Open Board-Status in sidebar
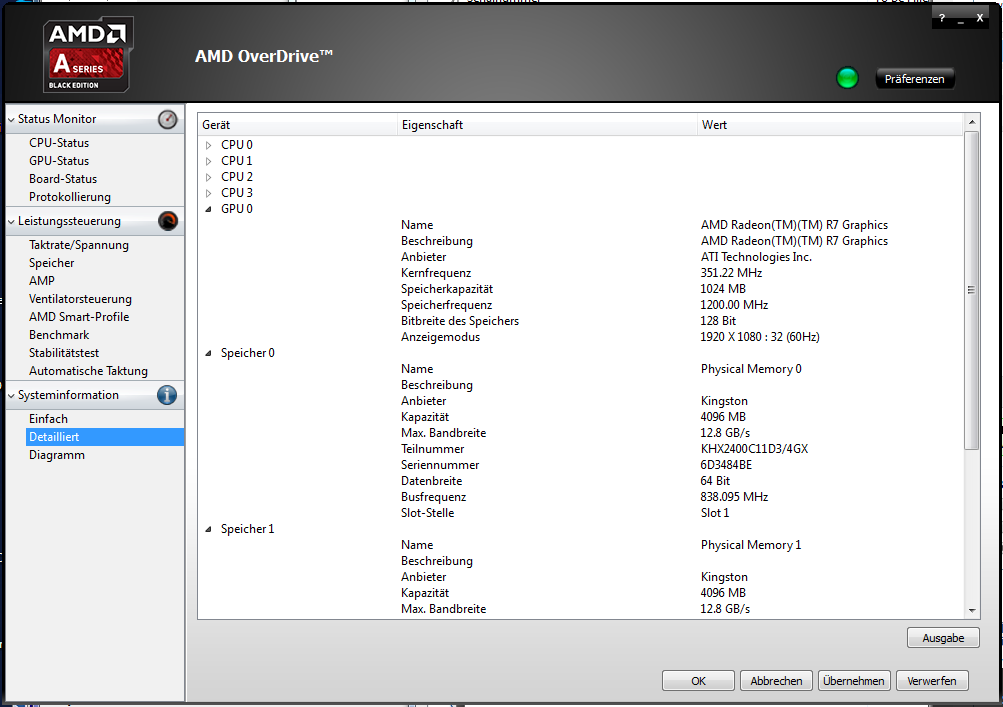Viewport: 1003px width, 707px height. click(x=63, y=179)
